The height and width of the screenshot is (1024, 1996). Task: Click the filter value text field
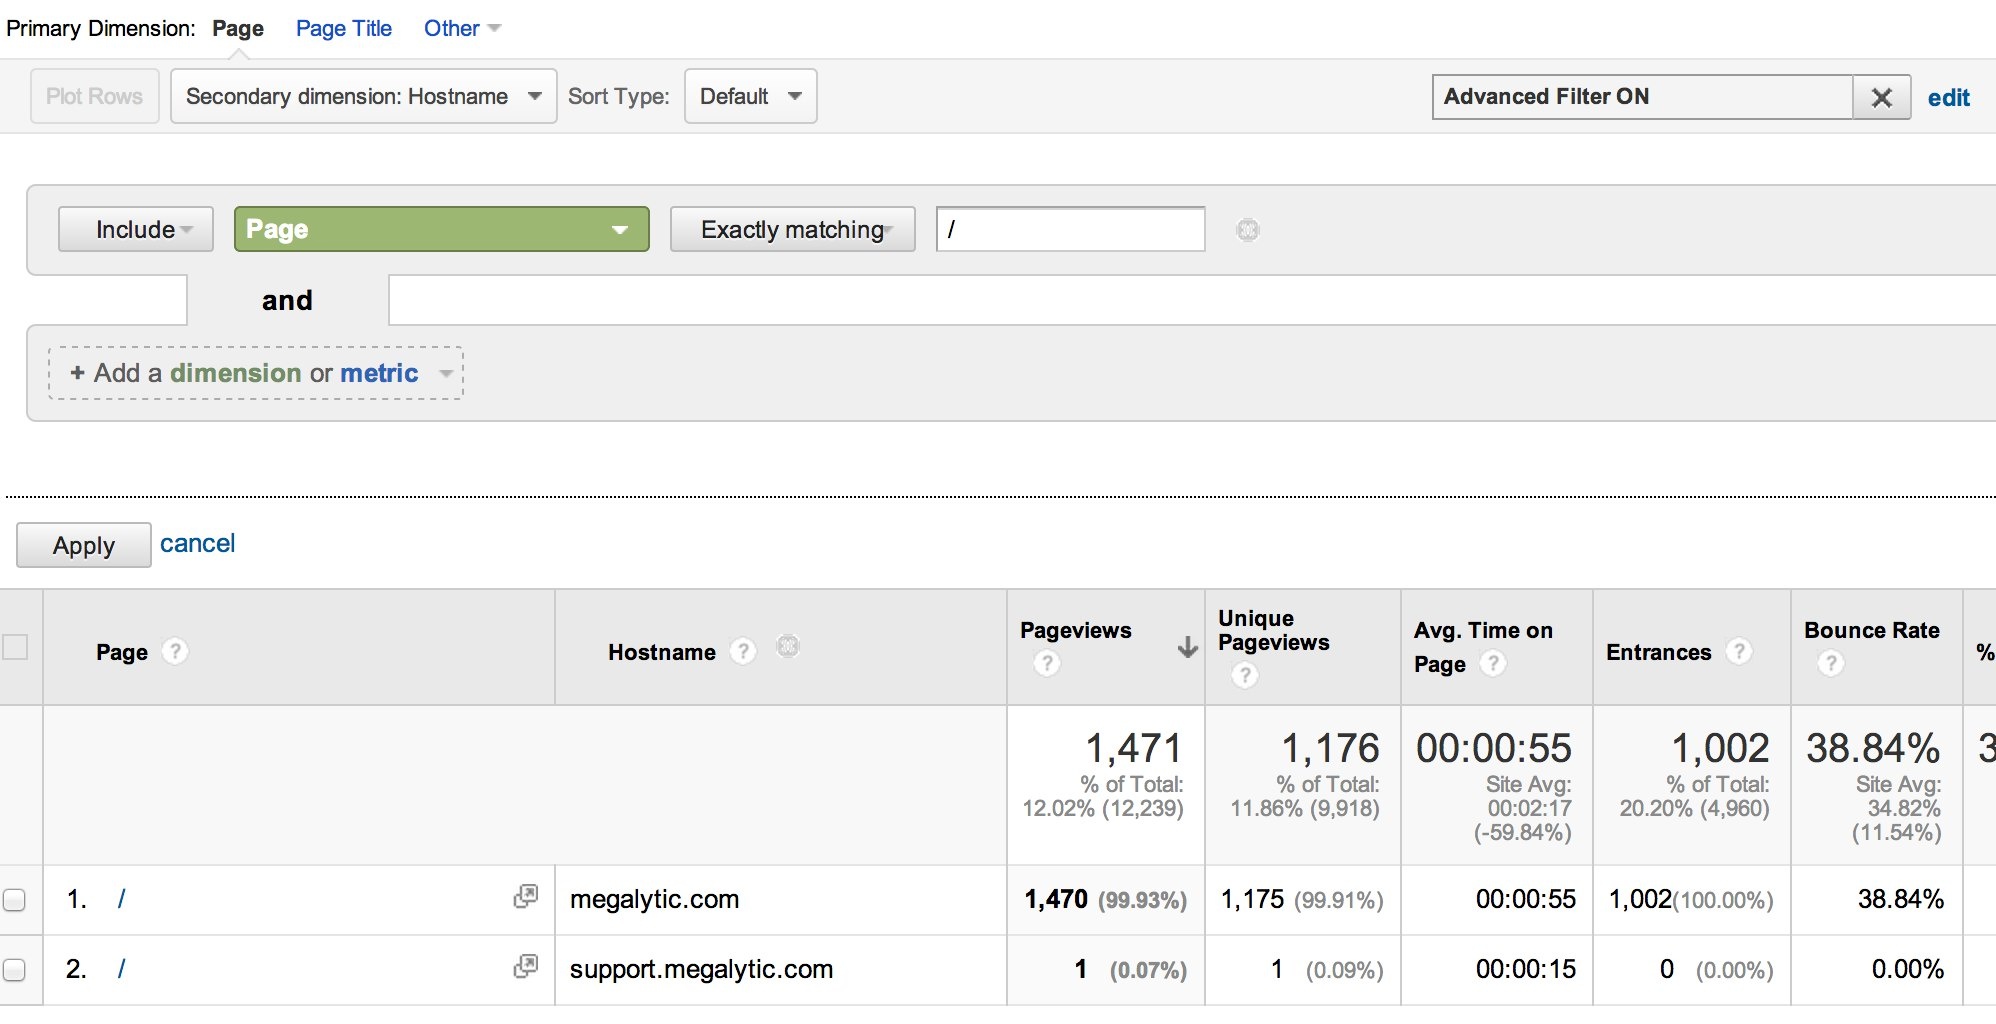[1070, 230]
